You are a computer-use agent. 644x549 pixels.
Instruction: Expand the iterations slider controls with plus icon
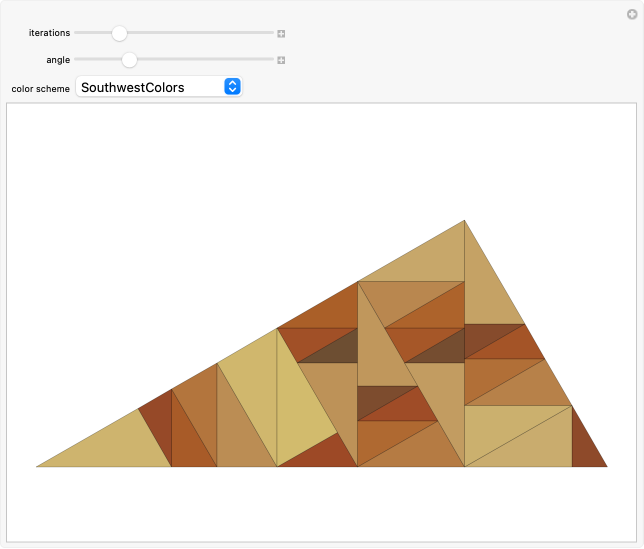[281, 33]
